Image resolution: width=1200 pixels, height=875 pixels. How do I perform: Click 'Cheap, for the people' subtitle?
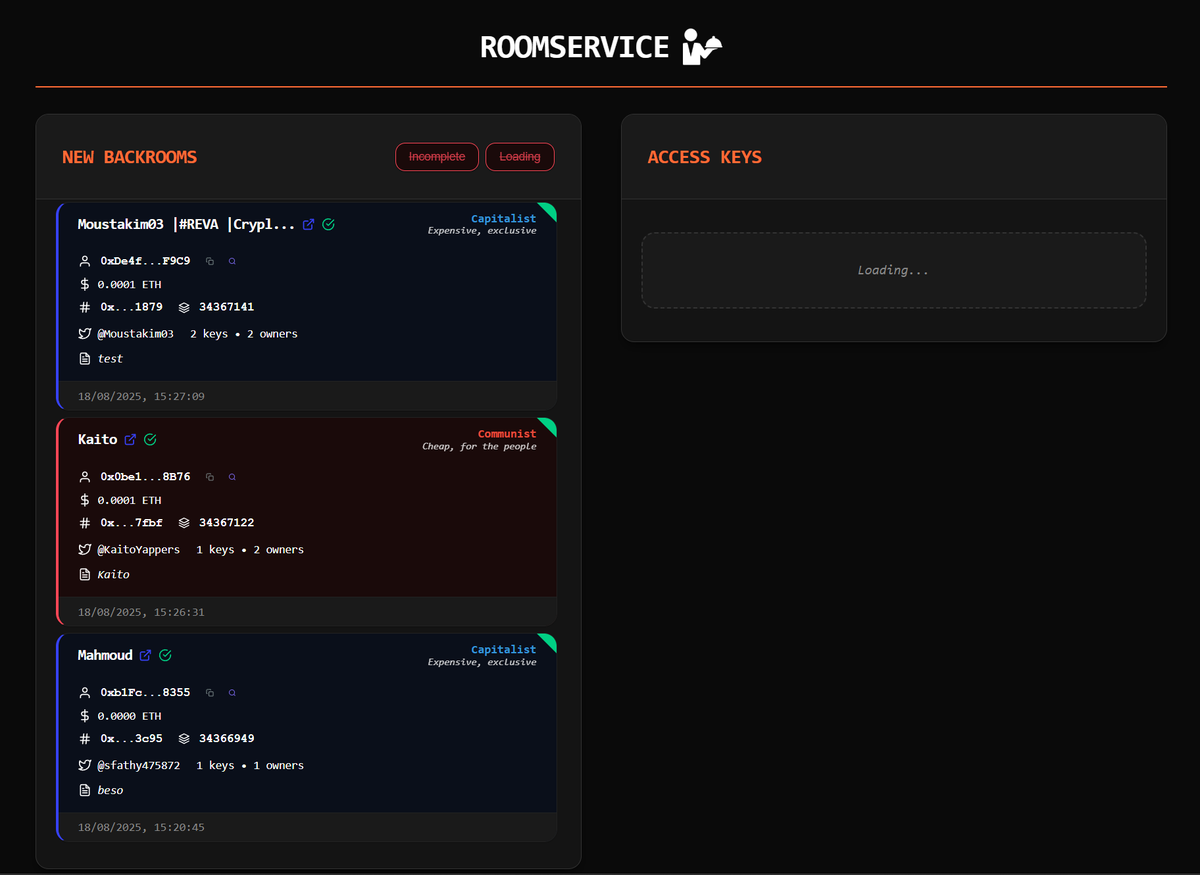click(x=479, y=446)
